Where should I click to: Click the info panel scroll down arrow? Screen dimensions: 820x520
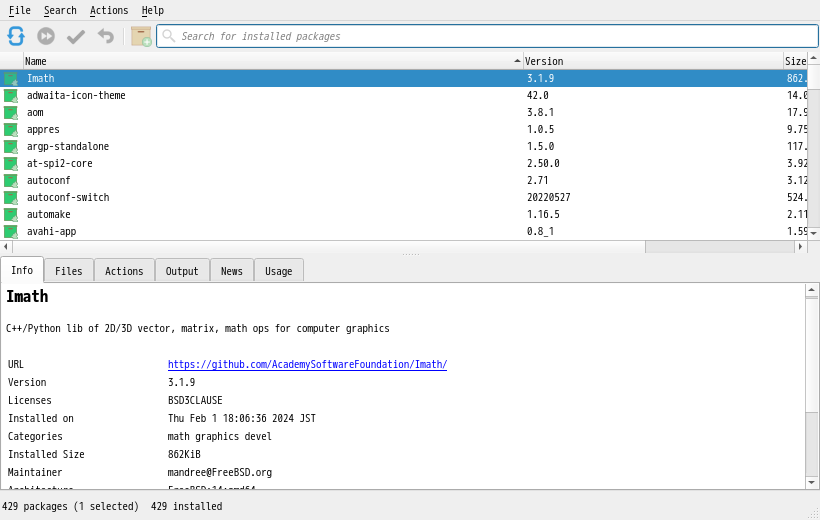click(x=812, y=482)
